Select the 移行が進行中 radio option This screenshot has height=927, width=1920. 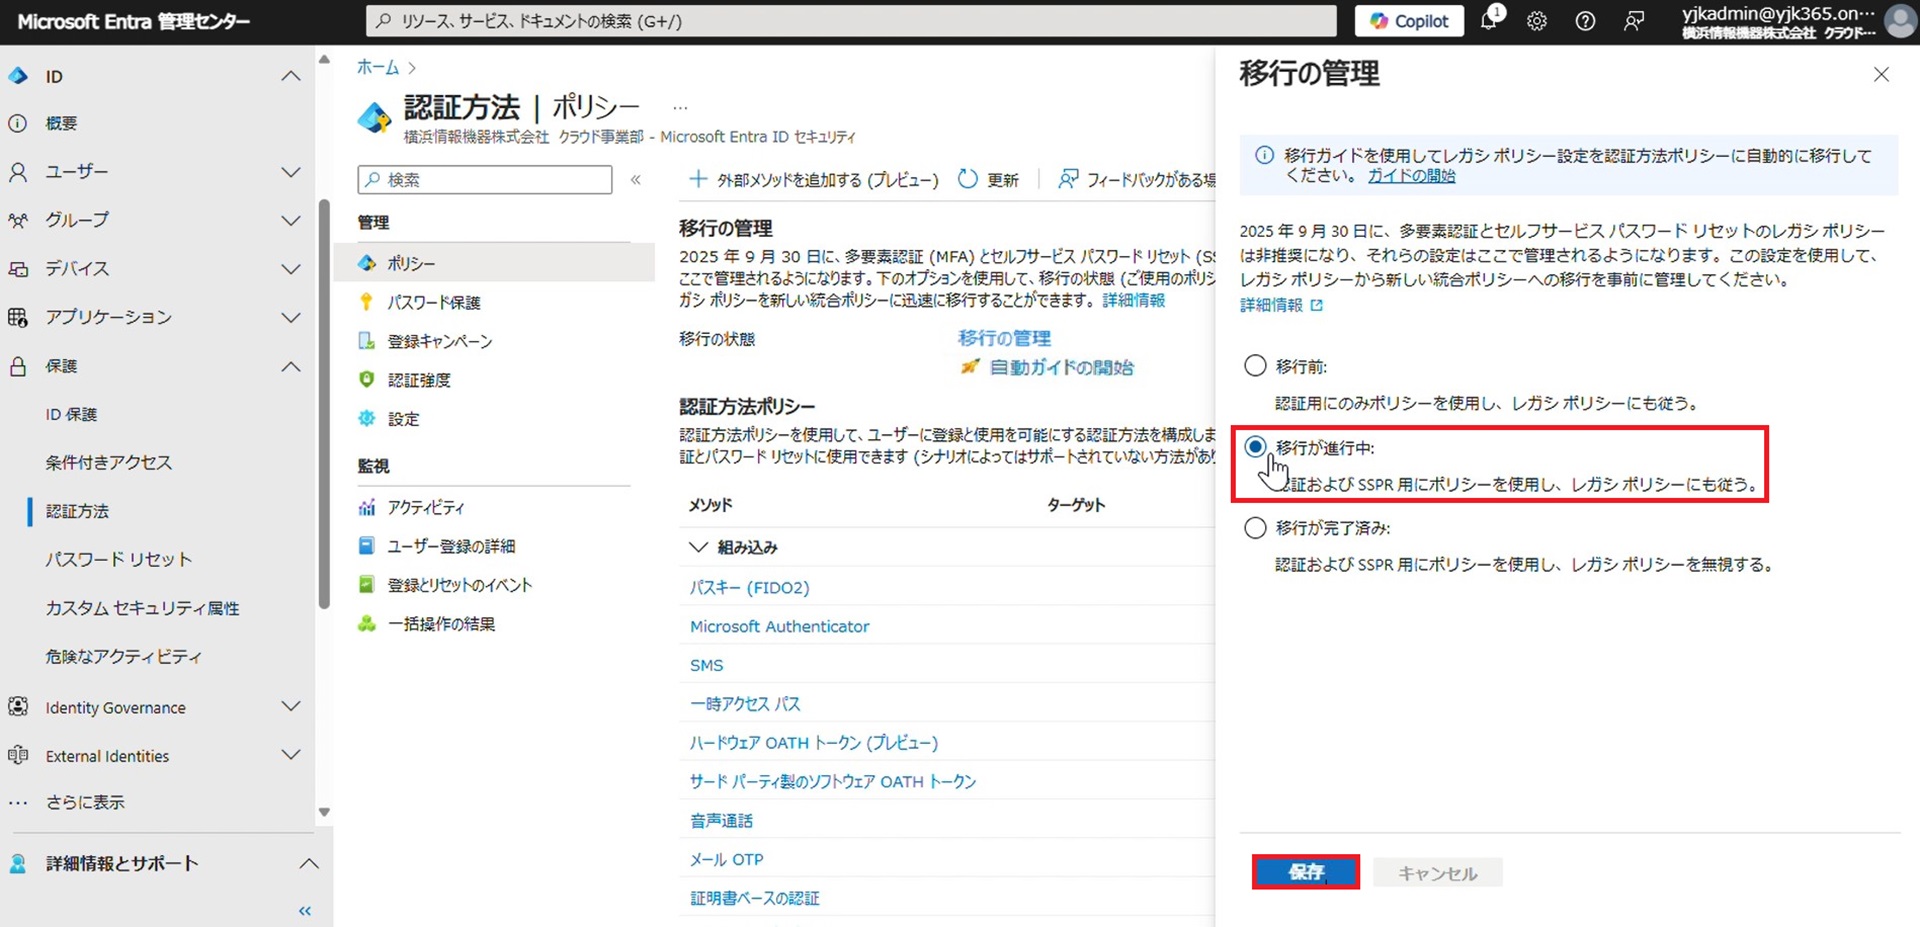pyautogui.click(x=1255, y=447)
